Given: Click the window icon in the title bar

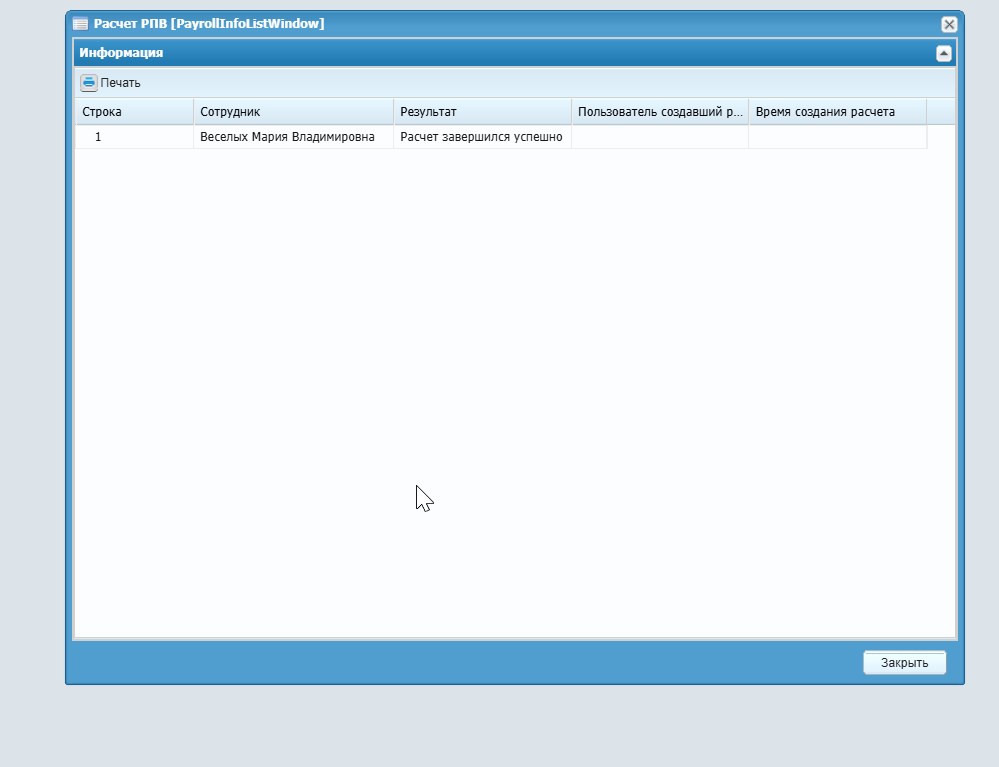Looking at the screenshot, I should pos(80,24).
